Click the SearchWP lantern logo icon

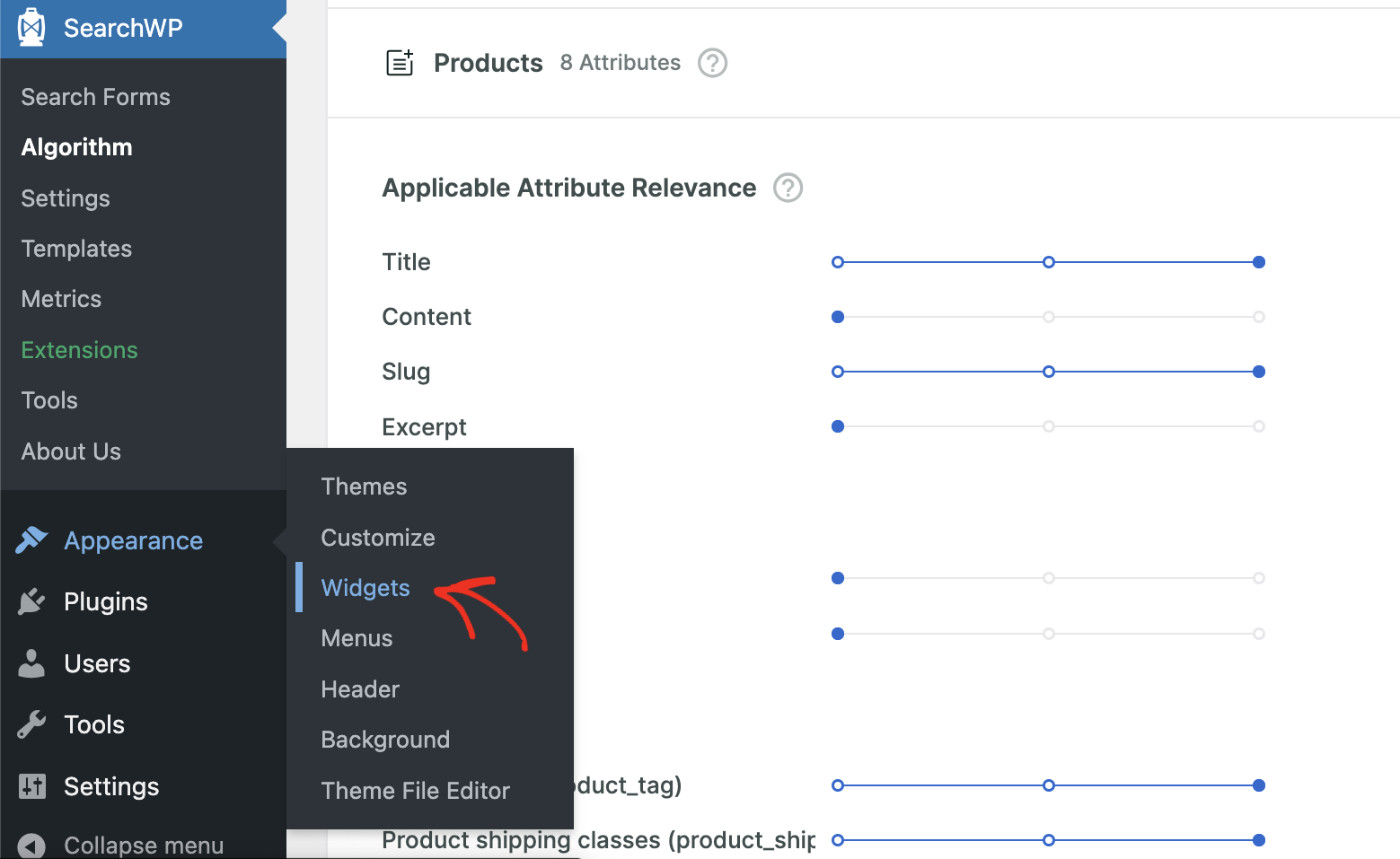(x=31, y=27)
